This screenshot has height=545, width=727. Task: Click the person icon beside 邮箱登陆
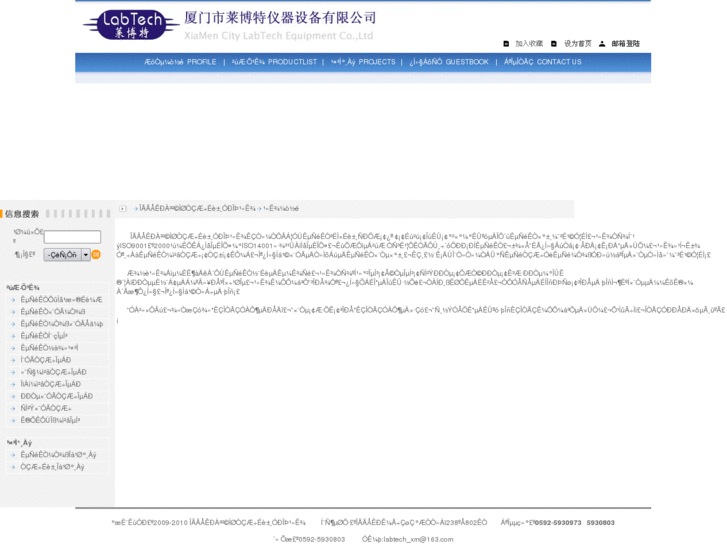coord(602,44)
